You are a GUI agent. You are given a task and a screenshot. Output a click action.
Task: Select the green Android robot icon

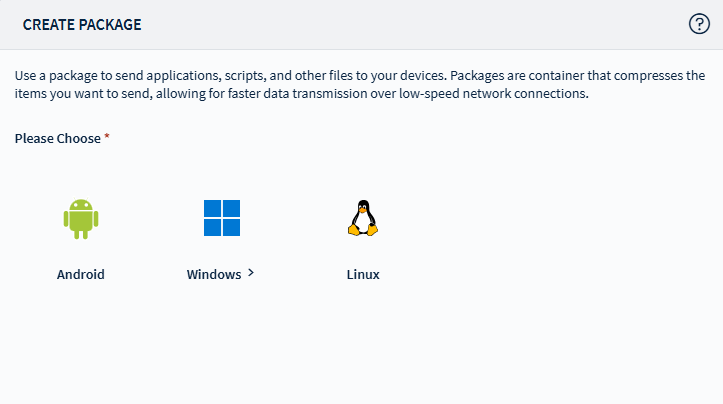coord(80,218)
